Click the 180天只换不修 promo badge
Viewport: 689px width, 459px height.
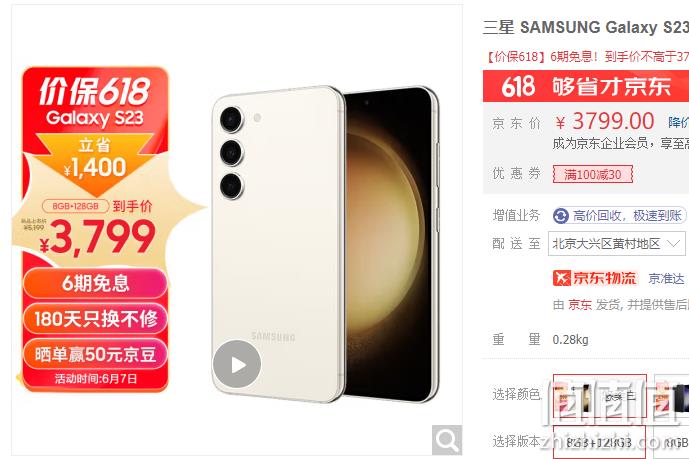coord(95,318)
